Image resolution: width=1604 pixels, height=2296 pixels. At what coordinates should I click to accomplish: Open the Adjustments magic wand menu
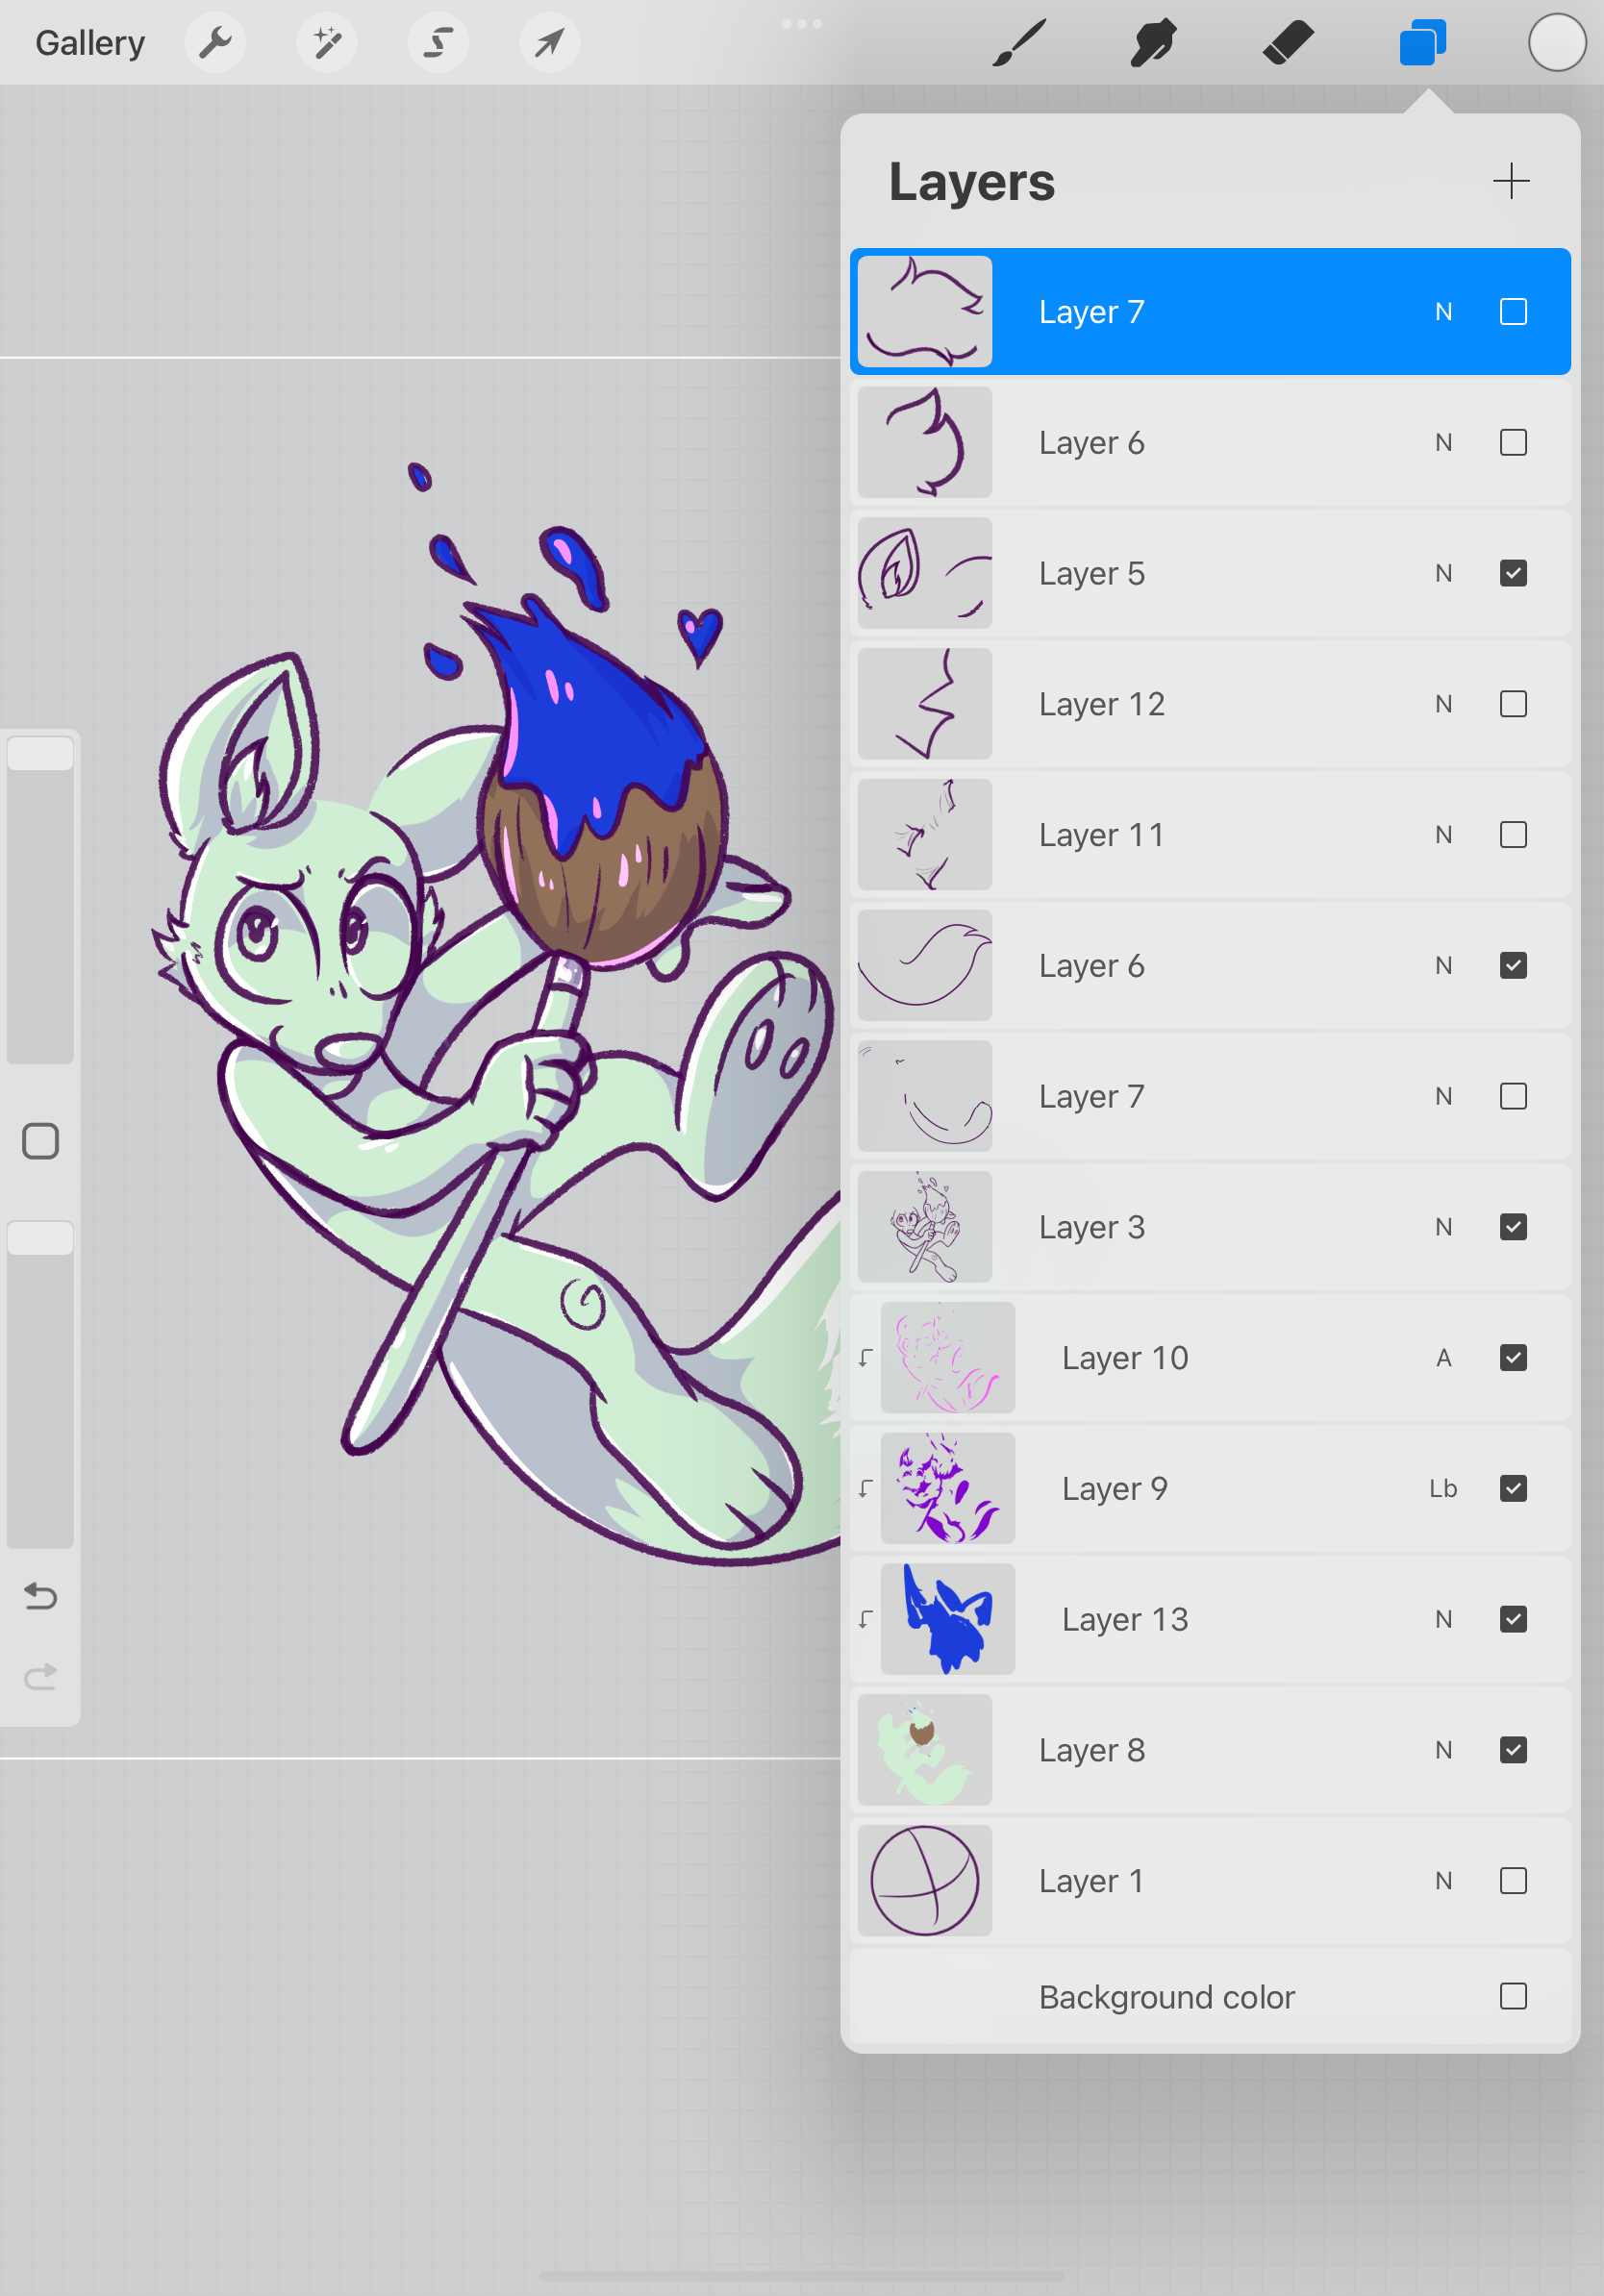pyautogui.click(x=326, y=42)
